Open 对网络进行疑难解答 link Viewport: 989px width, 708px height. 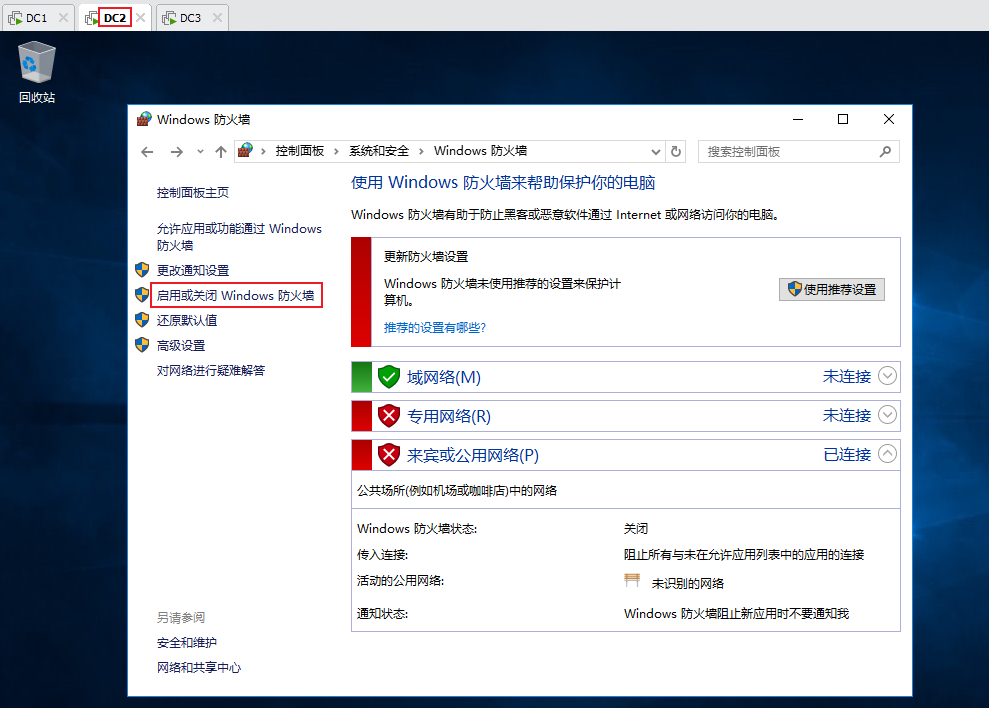pyautogui.click(x=211, y=370)
